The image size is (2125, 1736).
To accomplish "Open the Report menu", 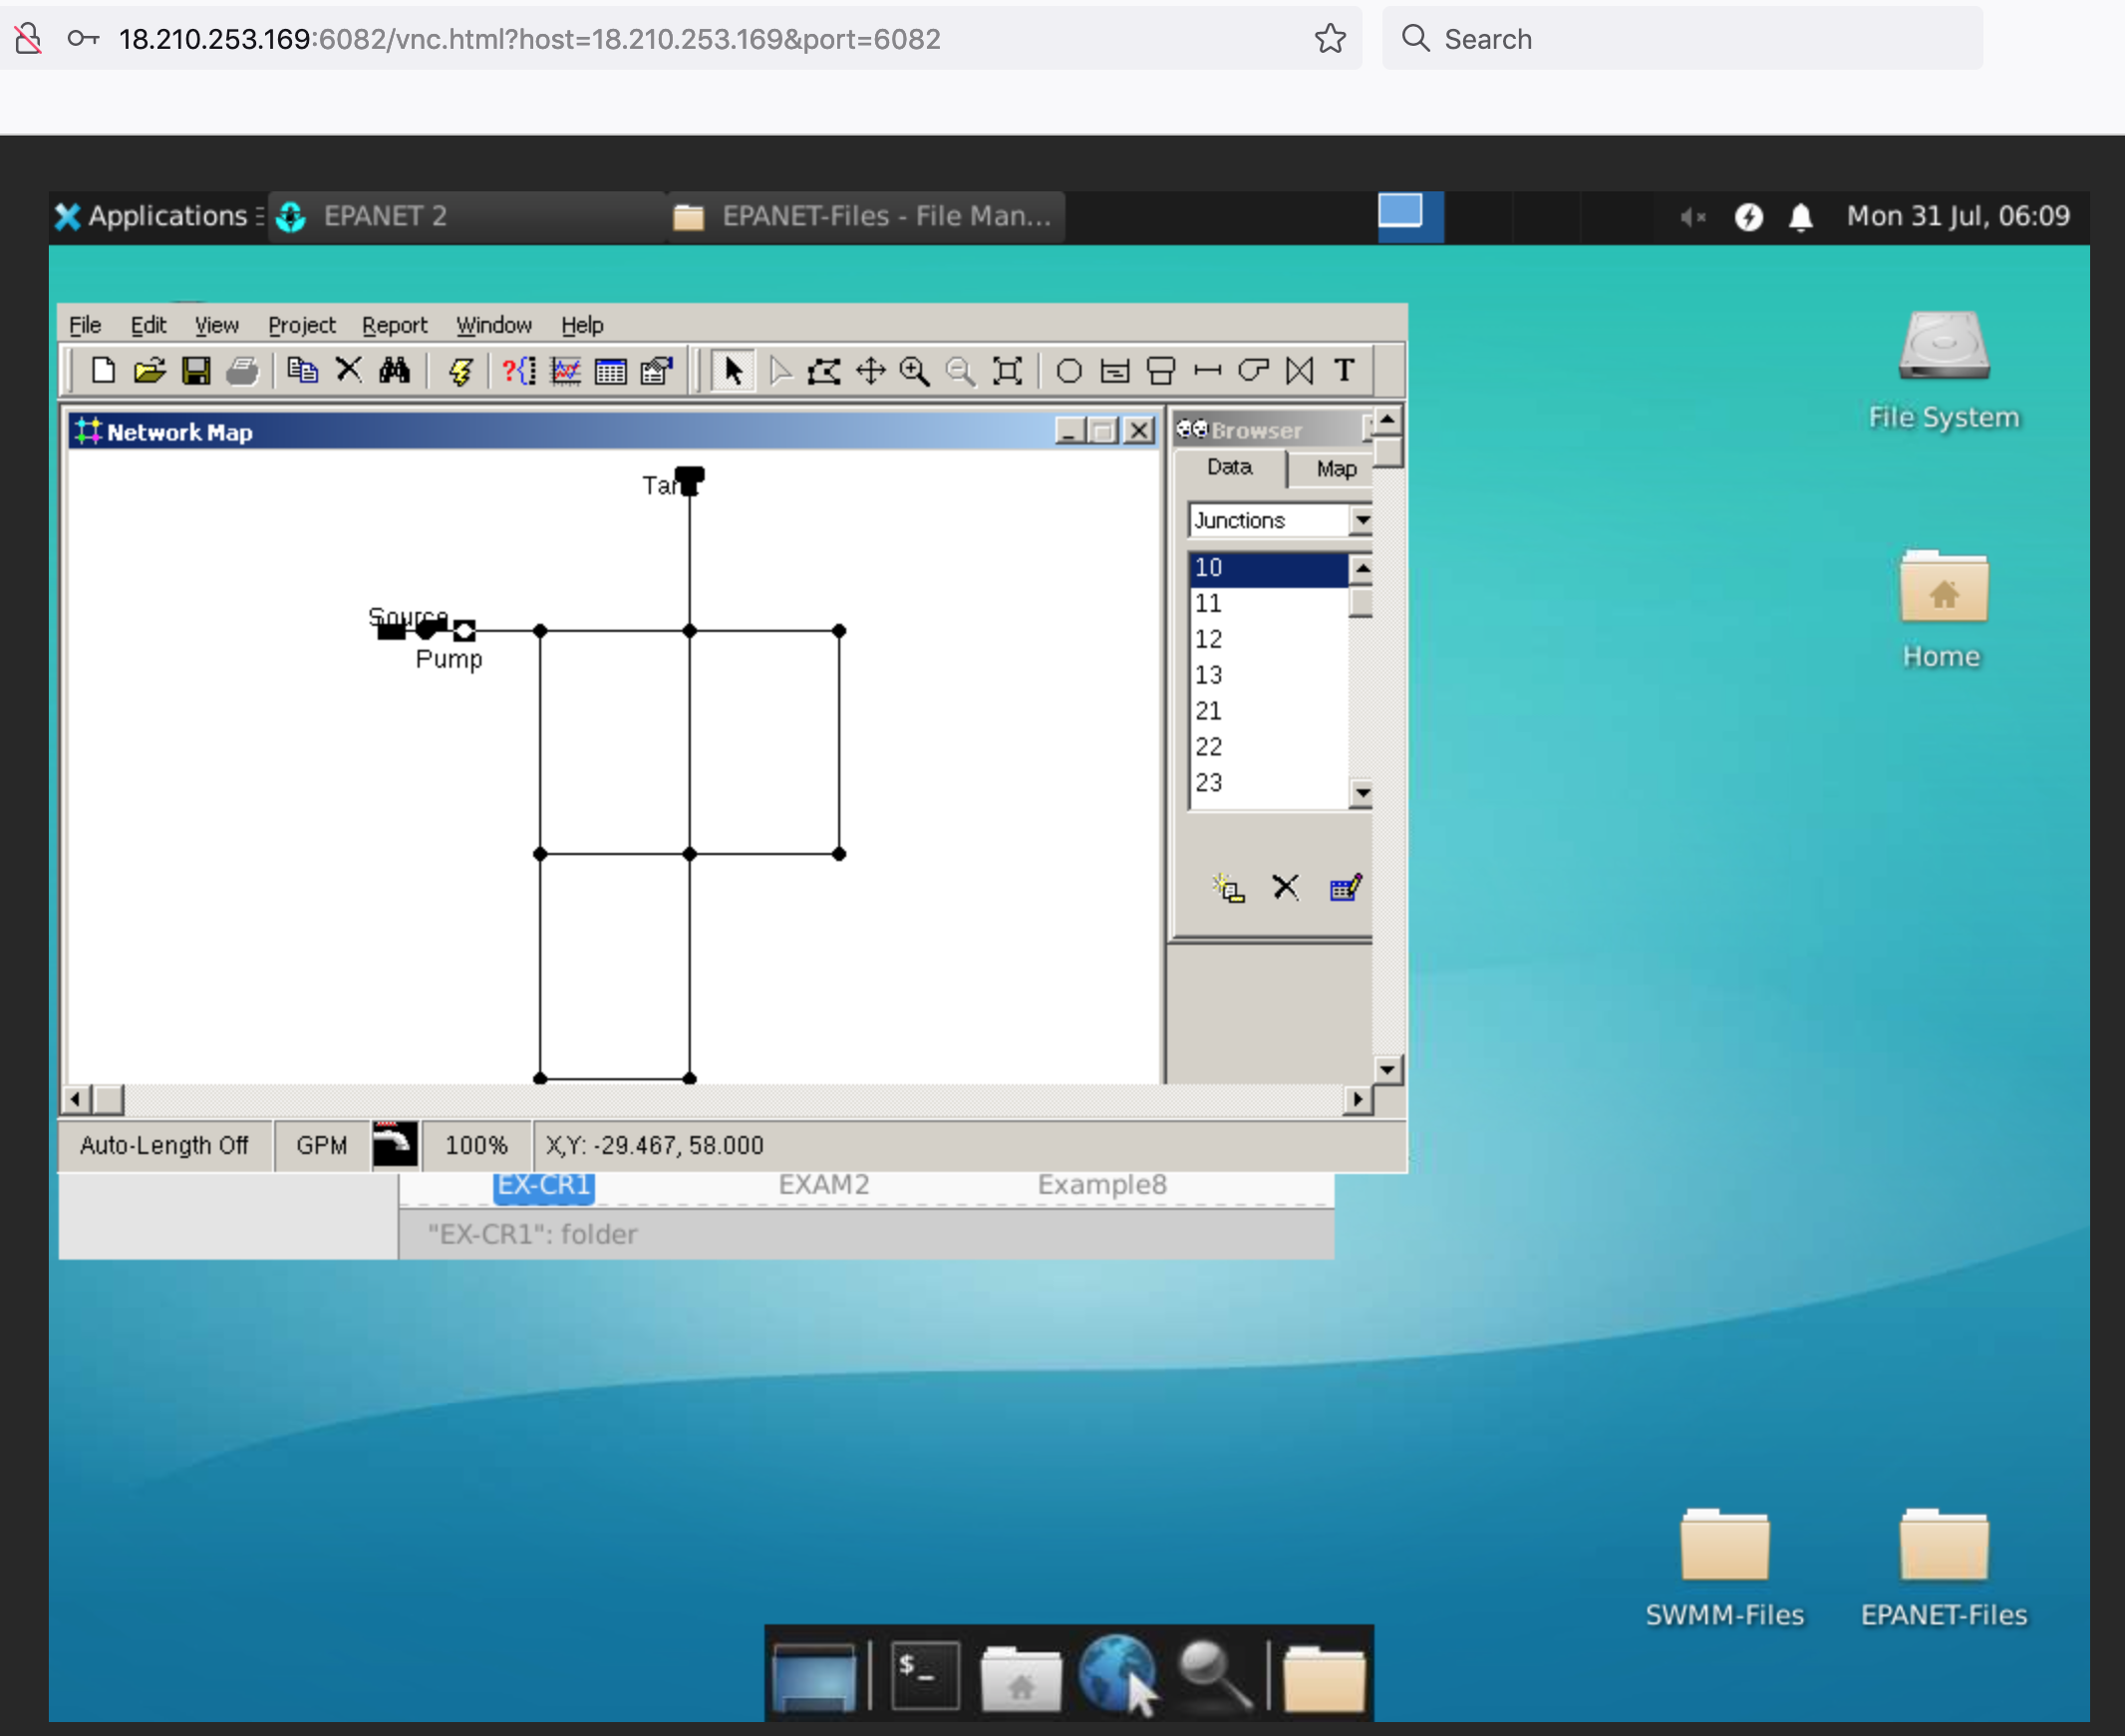I will click(x=394, y=325).
